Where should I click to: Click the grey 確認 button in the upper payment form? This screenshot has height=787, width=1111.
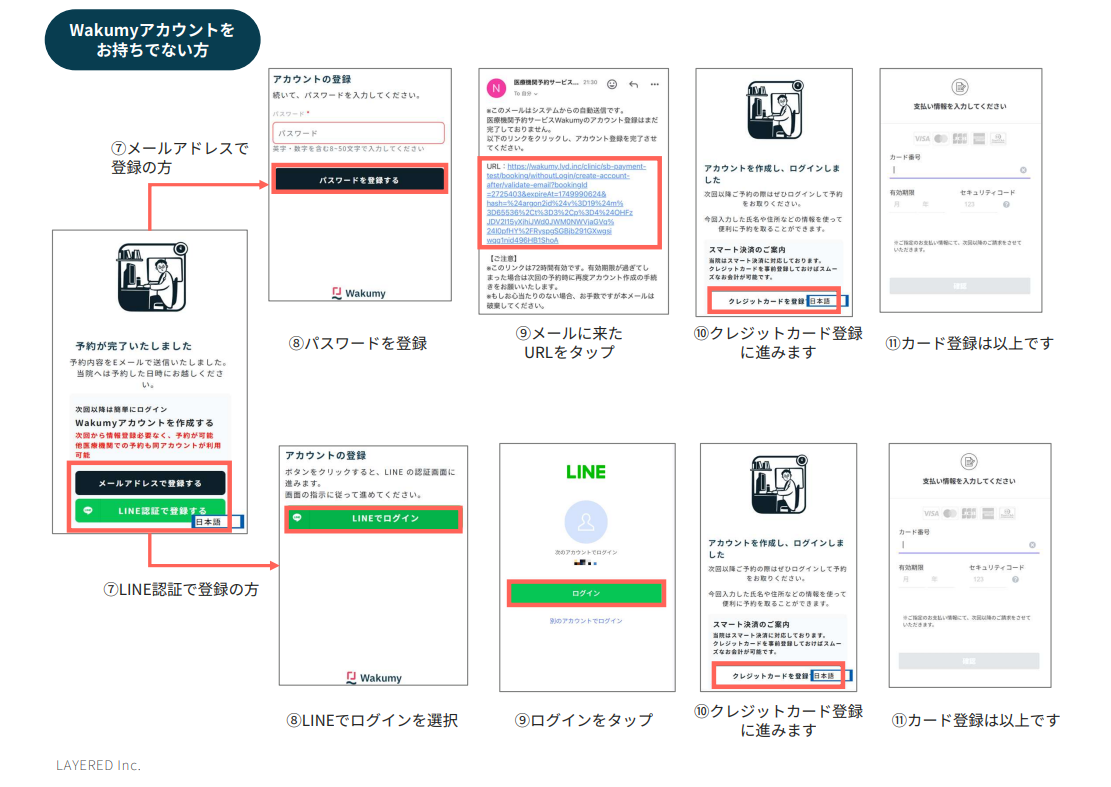960,285
